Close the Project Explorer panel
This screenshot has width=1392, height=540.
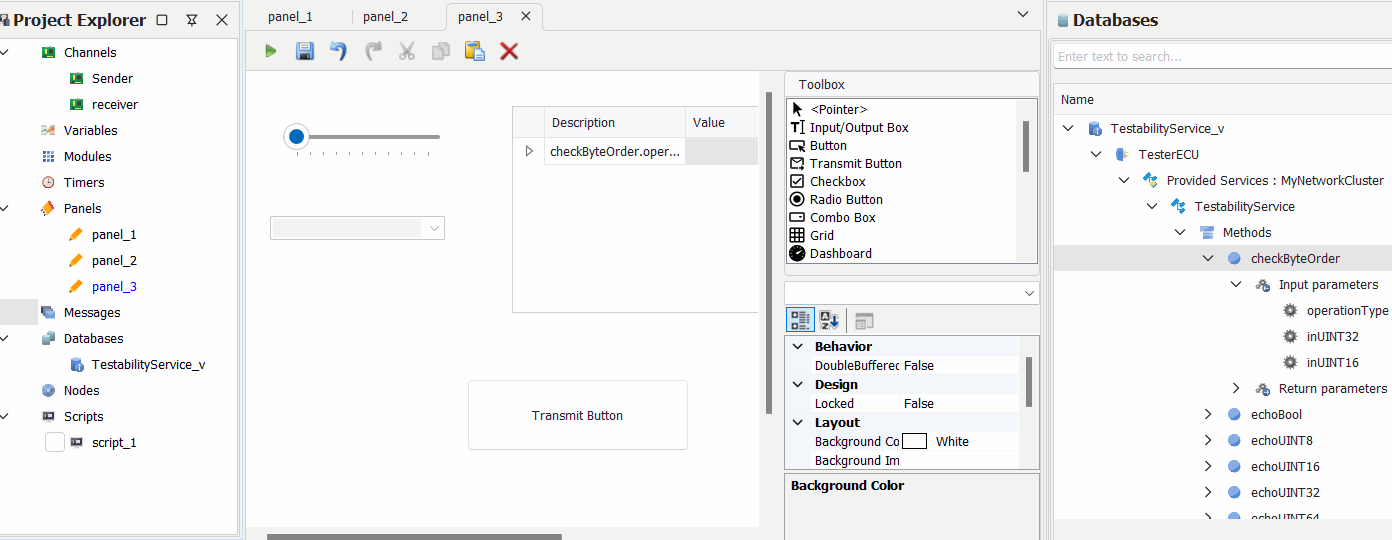click(222, 20)
